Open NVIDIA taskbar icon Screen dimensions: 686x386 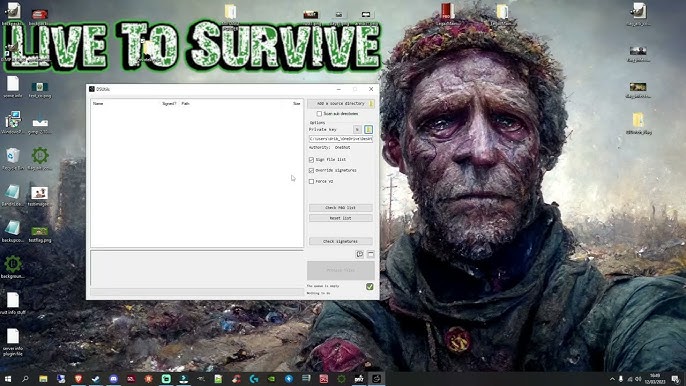(271, 379)
